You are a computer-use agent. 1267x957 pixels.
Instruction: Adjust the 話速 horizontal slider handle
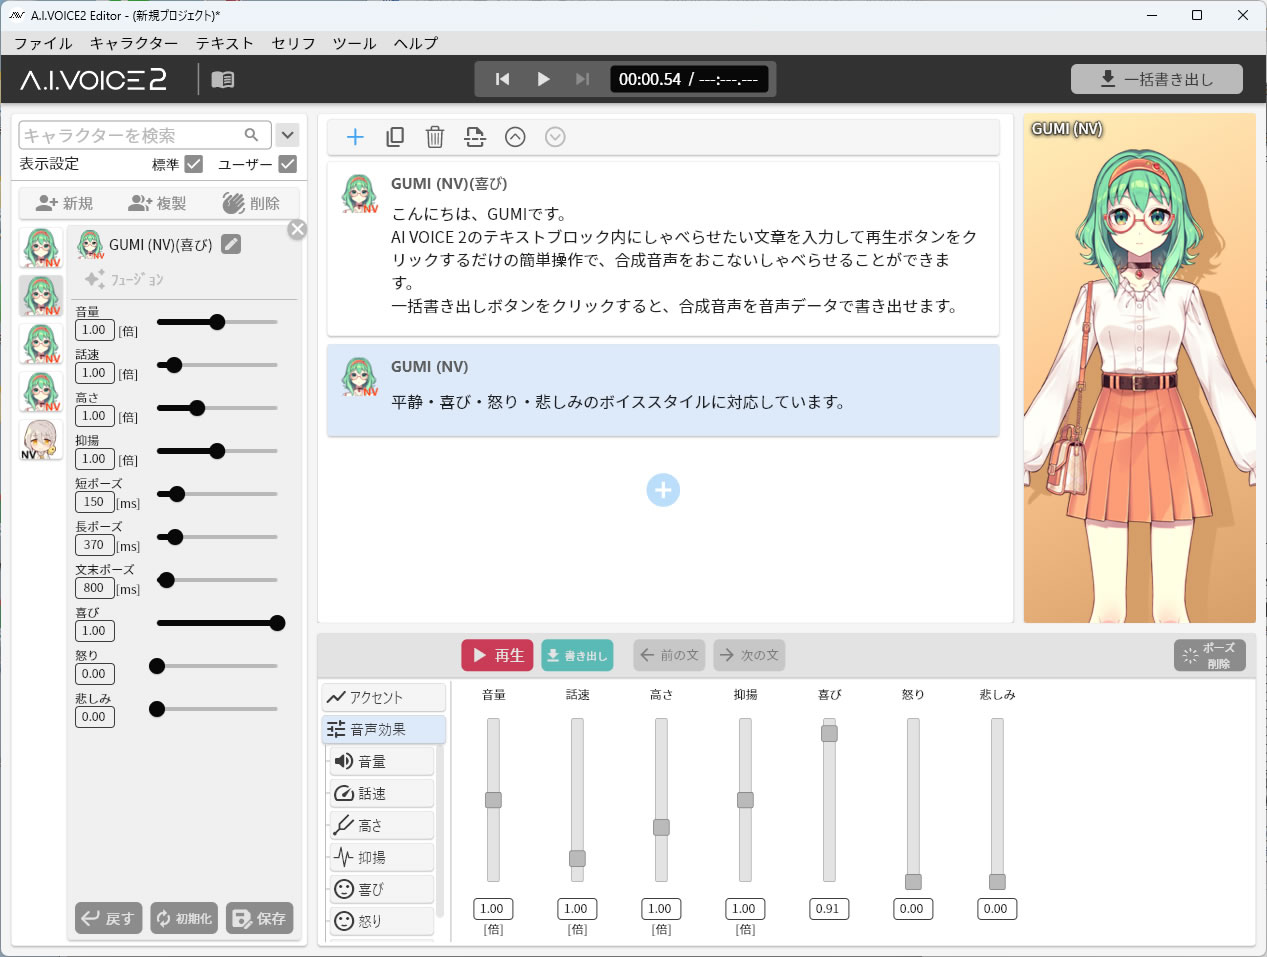tap(174, 365)
